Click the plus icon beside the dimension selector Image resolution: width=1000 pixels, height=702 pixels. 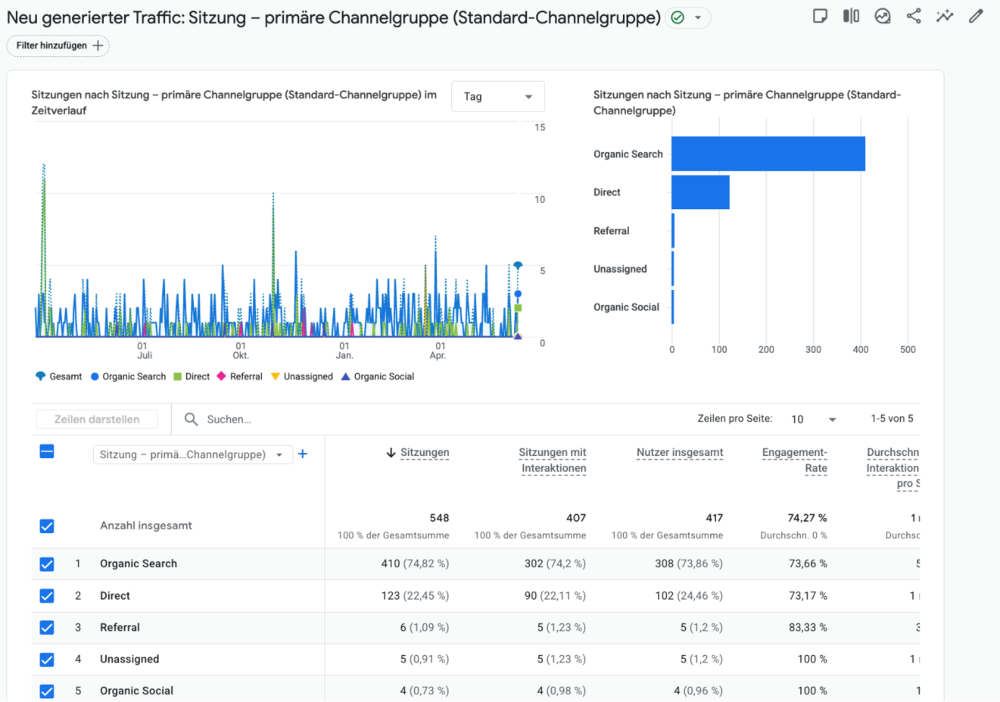[x=303, y=454]
